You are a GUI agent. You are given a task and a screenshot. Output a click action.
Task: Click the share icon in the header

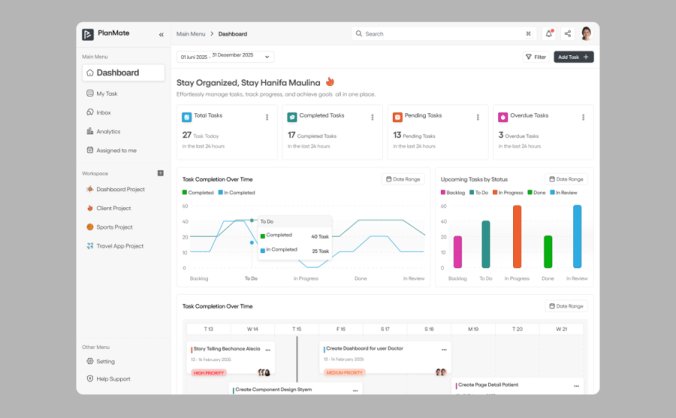[x=567, y=33]
